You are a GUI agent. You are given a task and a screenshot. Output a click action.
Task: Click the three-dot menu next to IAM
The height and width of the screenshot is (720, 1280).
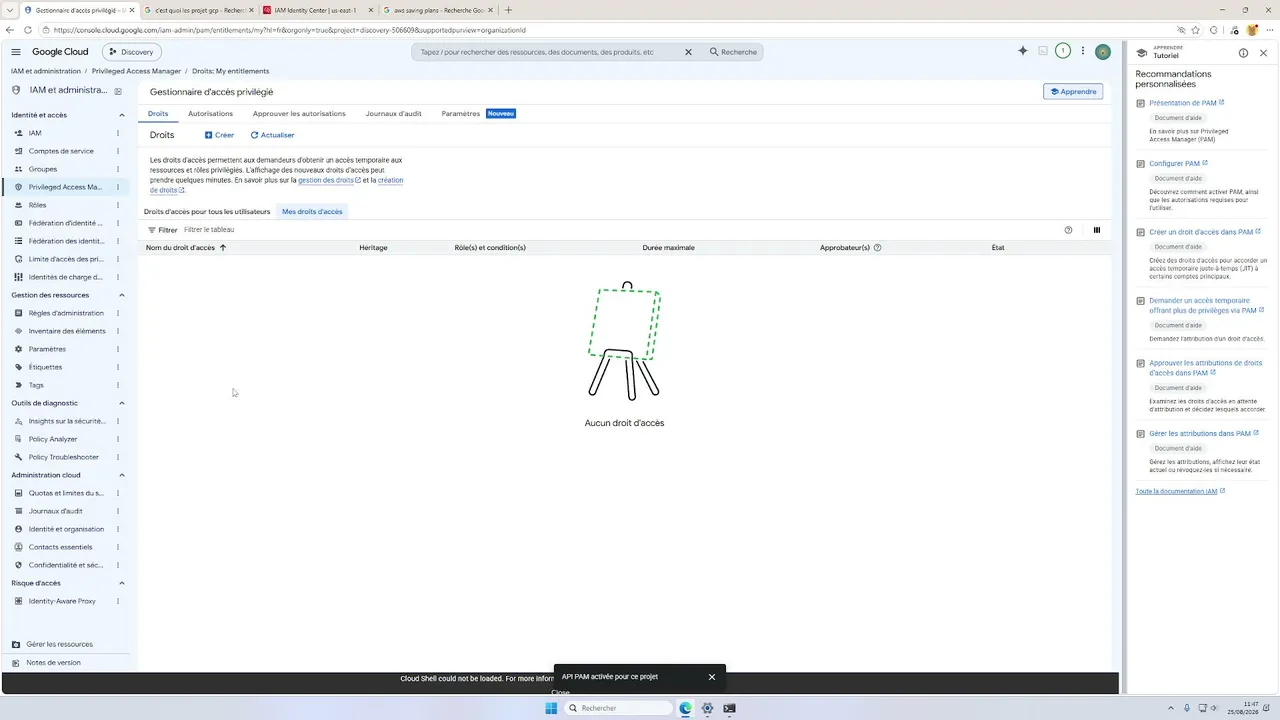(118, 133)
